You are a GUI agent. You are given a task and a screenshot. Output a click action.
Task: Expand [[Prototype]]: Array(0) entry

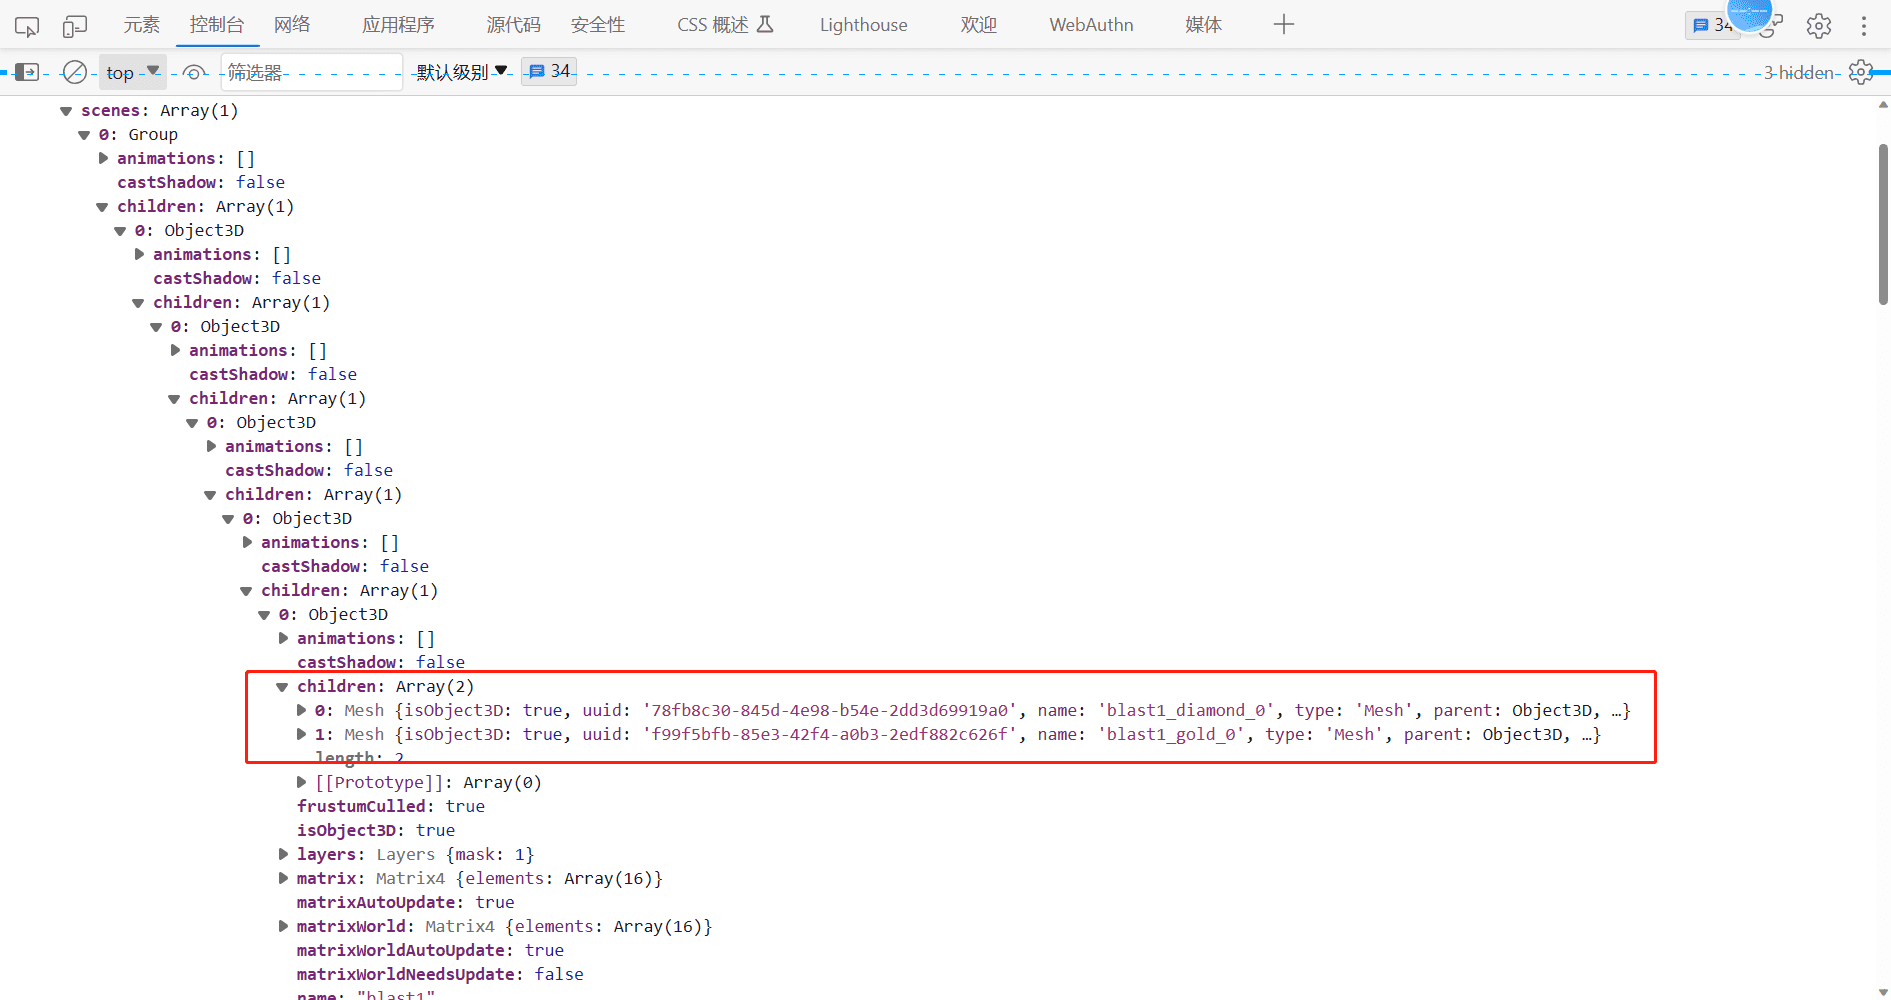301,783
